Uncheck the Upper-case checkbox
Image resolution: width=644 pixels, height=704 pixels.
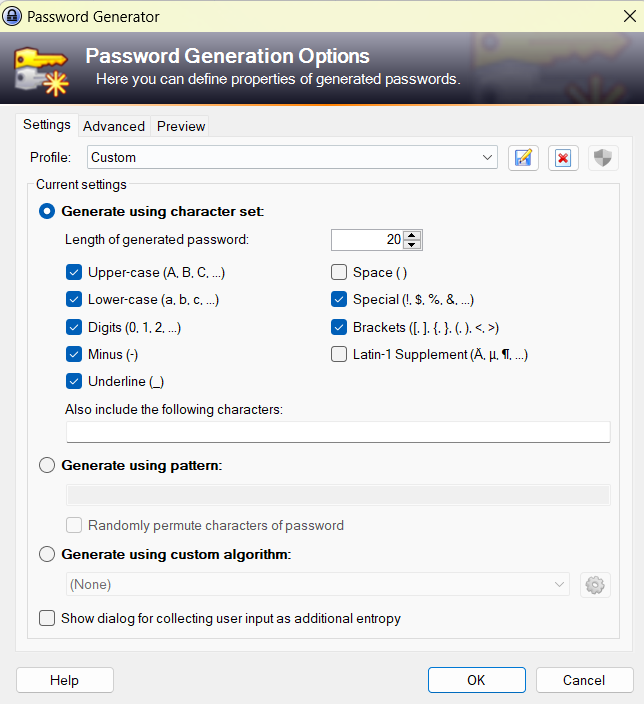74,272
